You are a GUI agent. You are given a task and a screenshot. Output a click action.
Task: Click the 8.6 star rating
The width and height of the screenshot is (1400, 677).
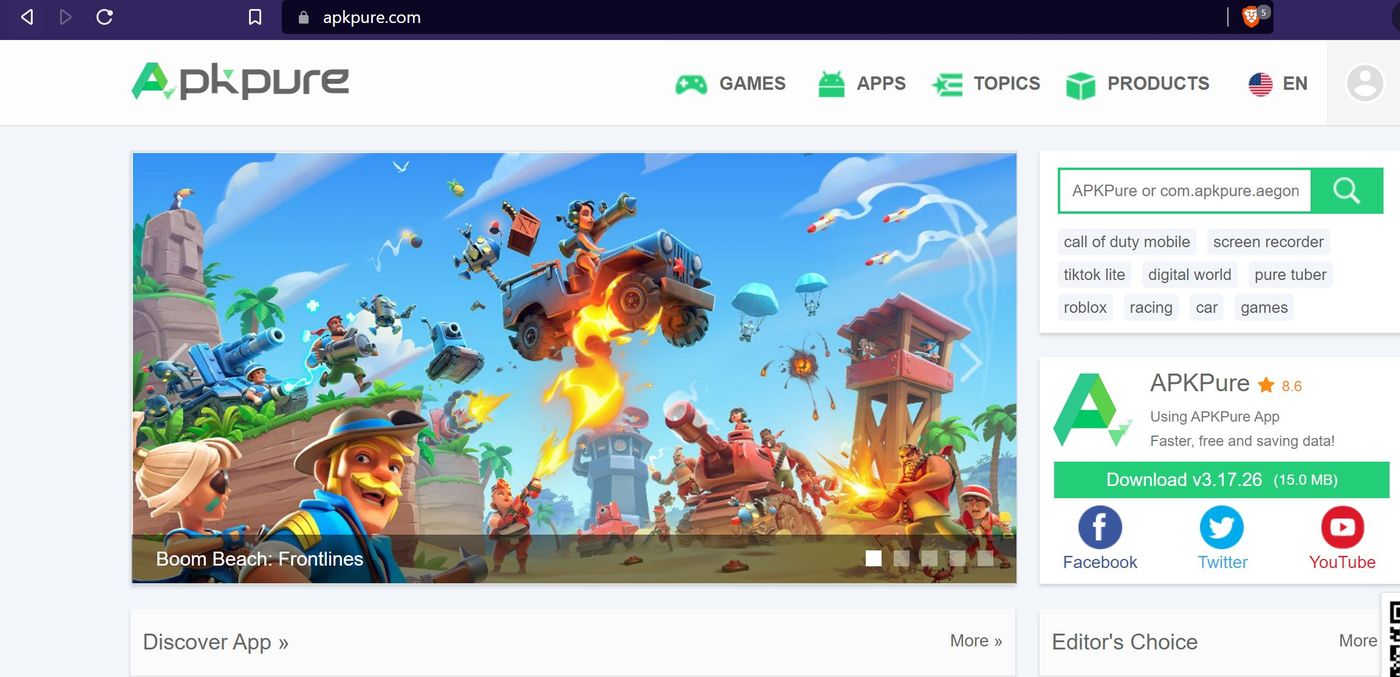point(1280,385)
